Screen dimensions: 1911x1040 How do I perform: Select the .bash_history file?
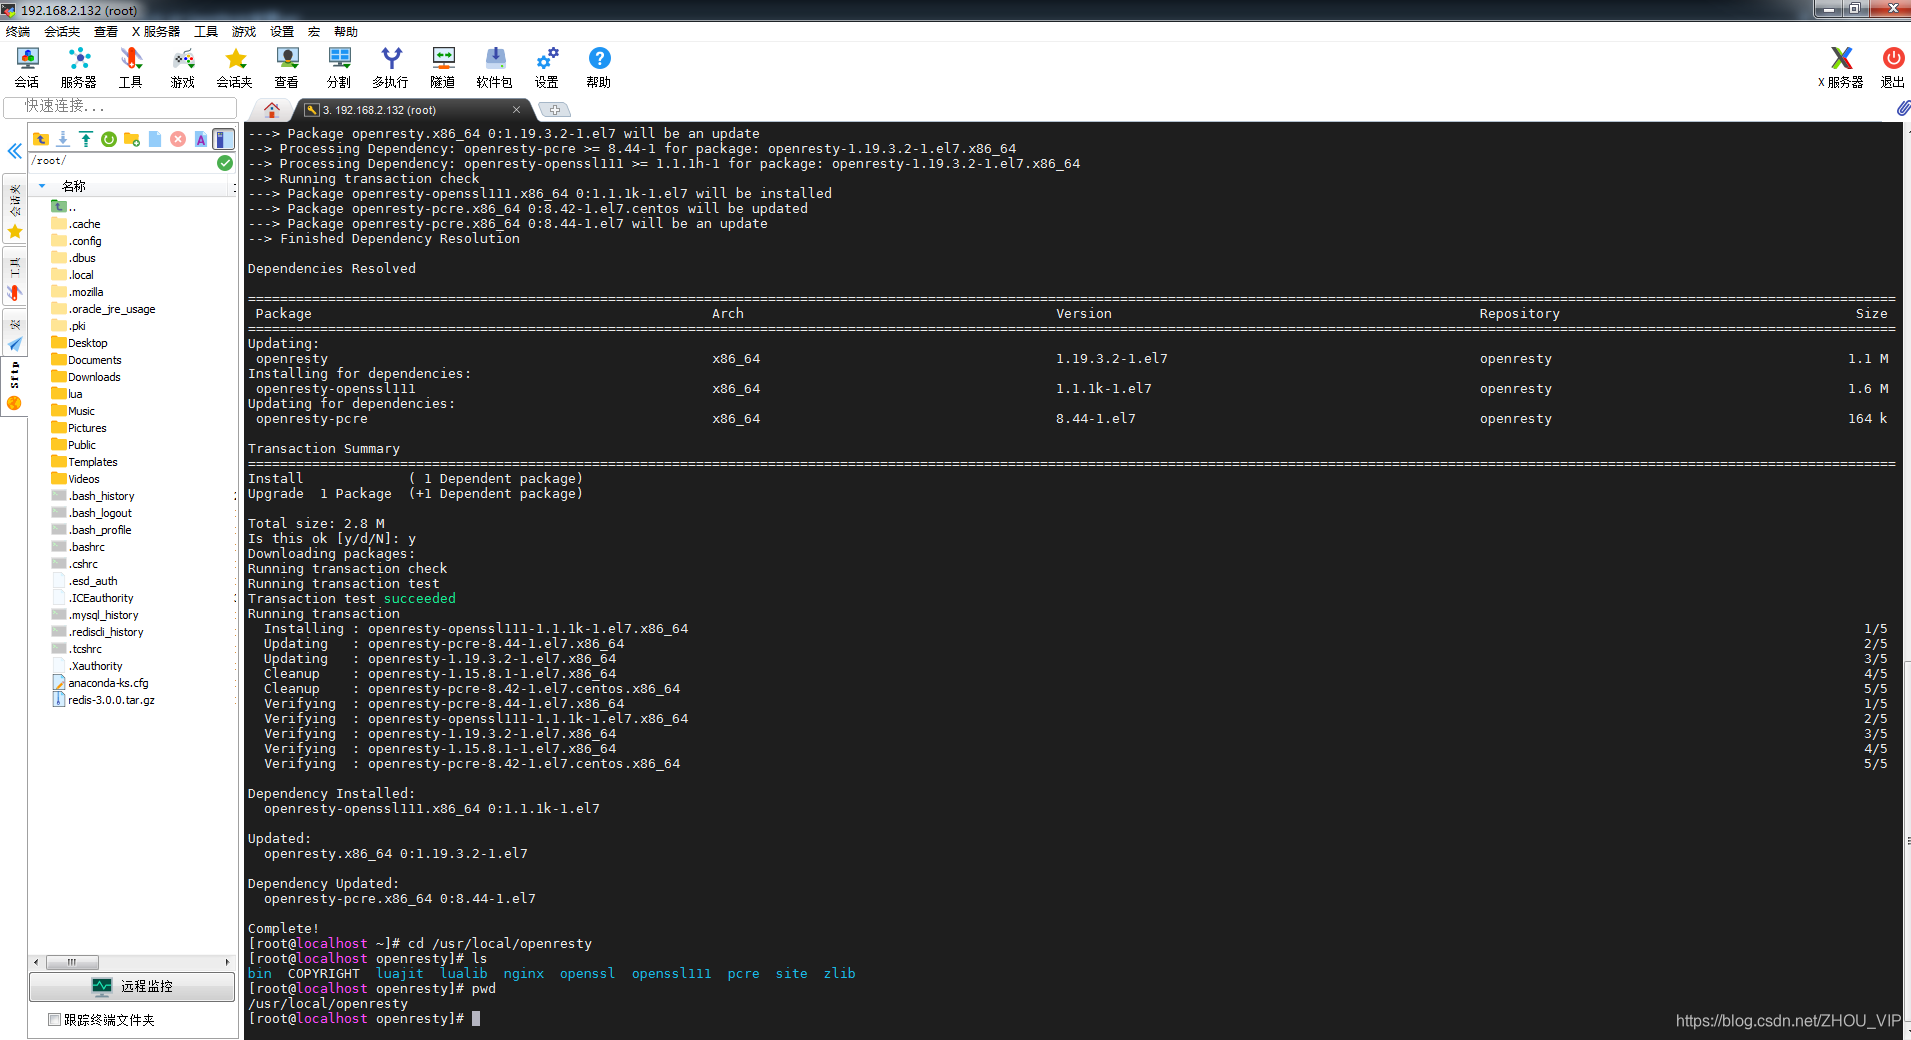coord(93,496)
